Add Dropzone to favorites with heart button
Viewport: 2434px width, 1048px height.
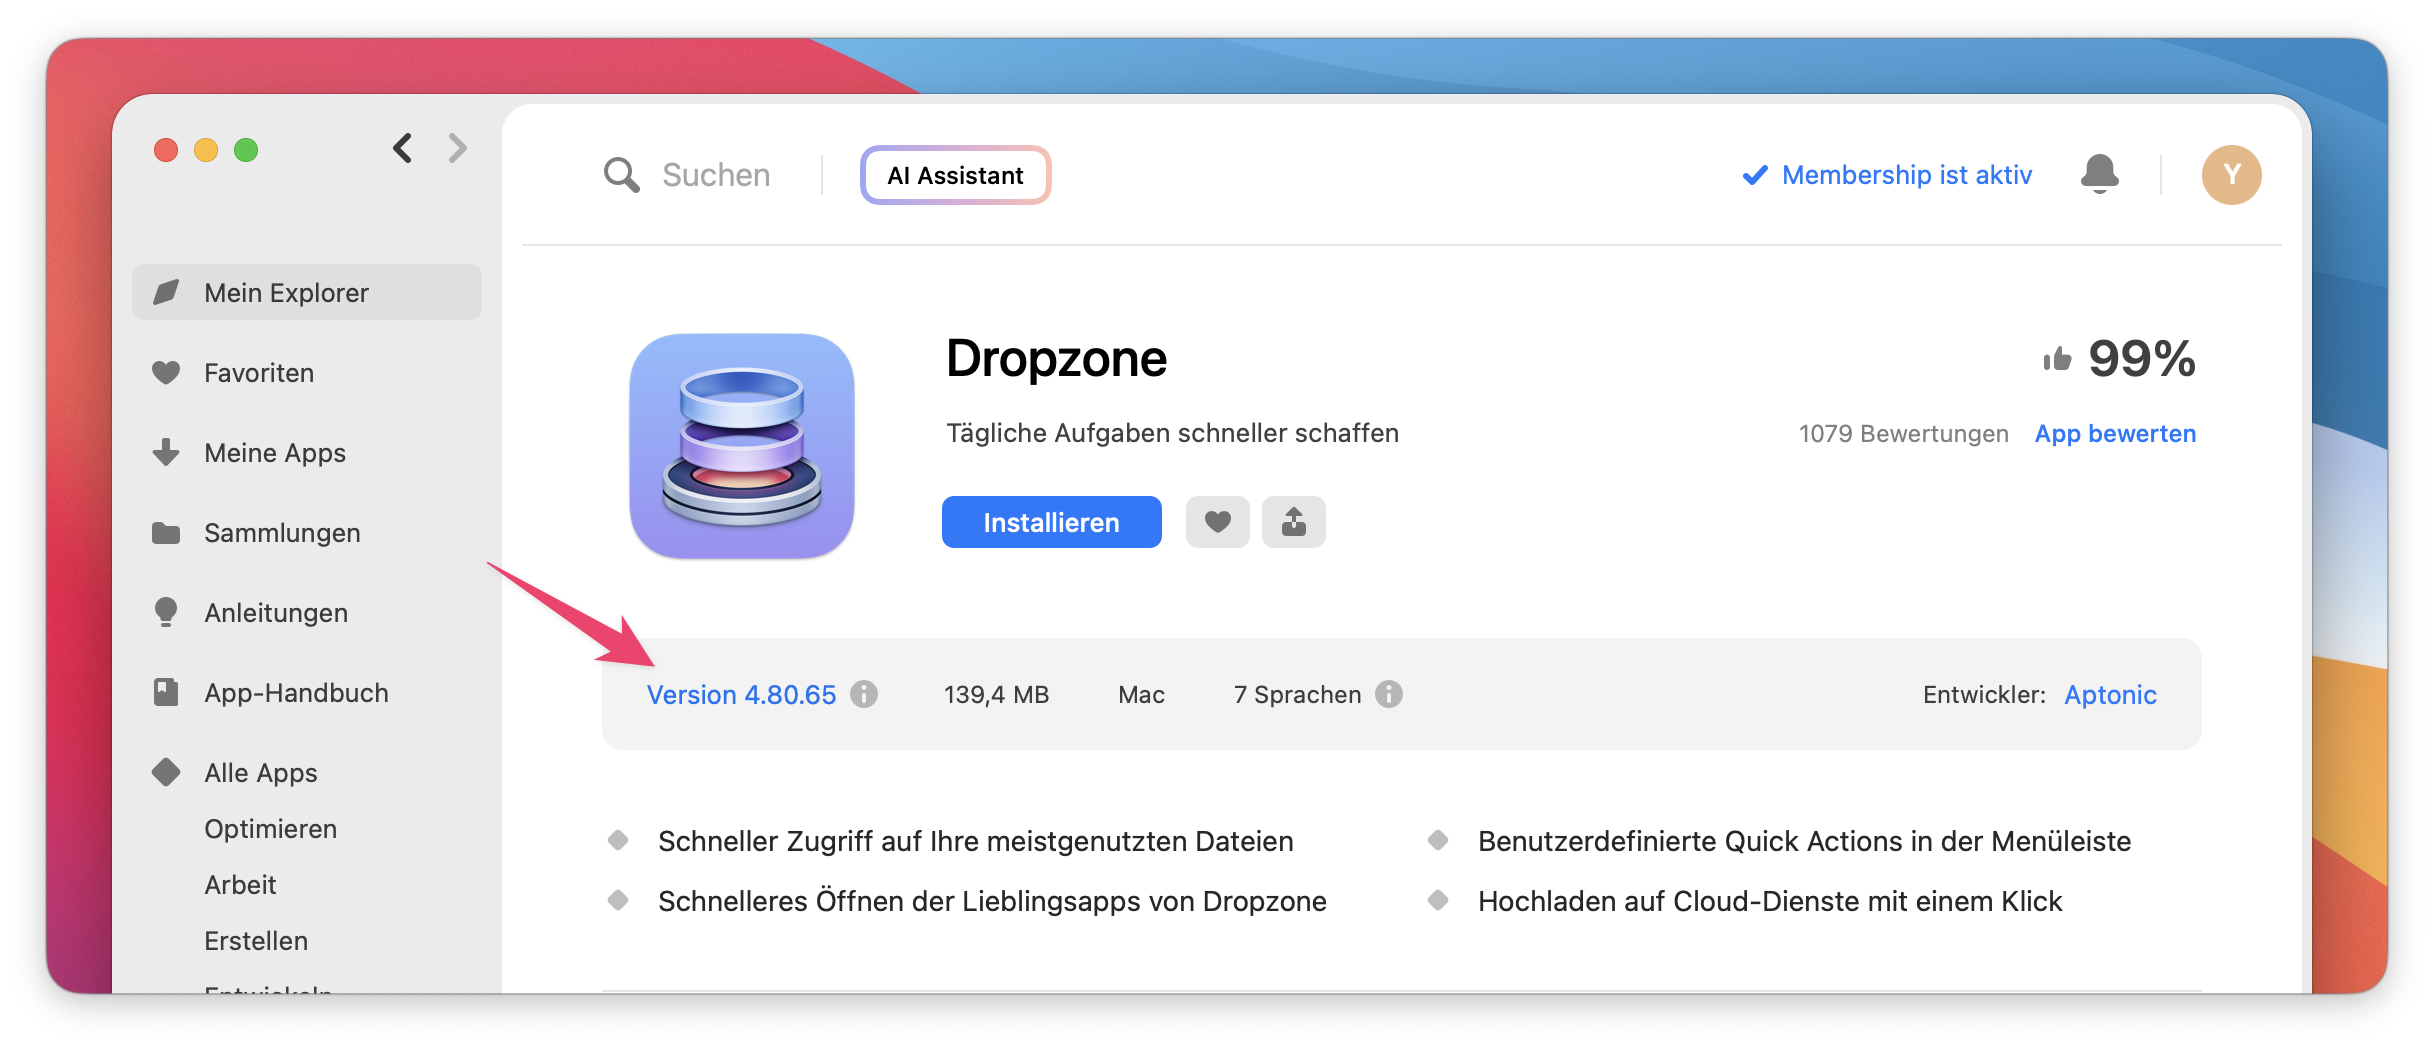coord(1217,522)
